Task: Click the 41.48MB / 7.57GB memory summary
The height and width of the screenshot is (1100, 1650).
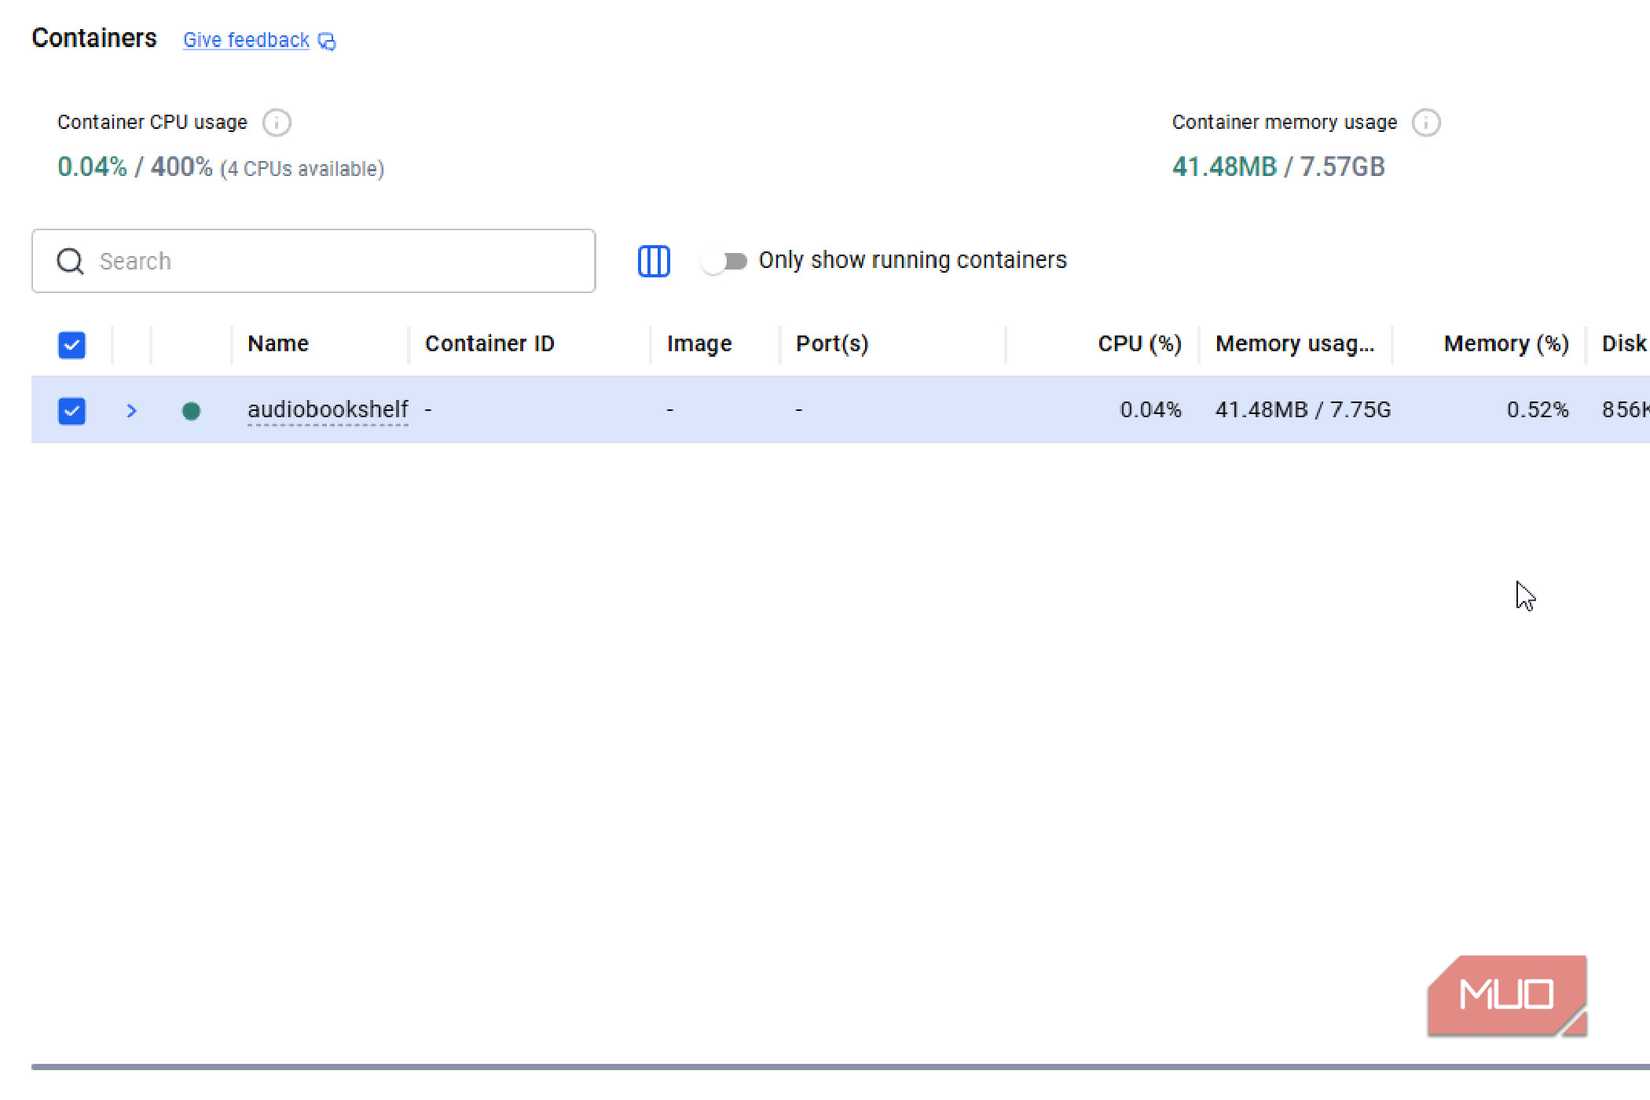Action: pyautogui.click(x=1278, y=167)
